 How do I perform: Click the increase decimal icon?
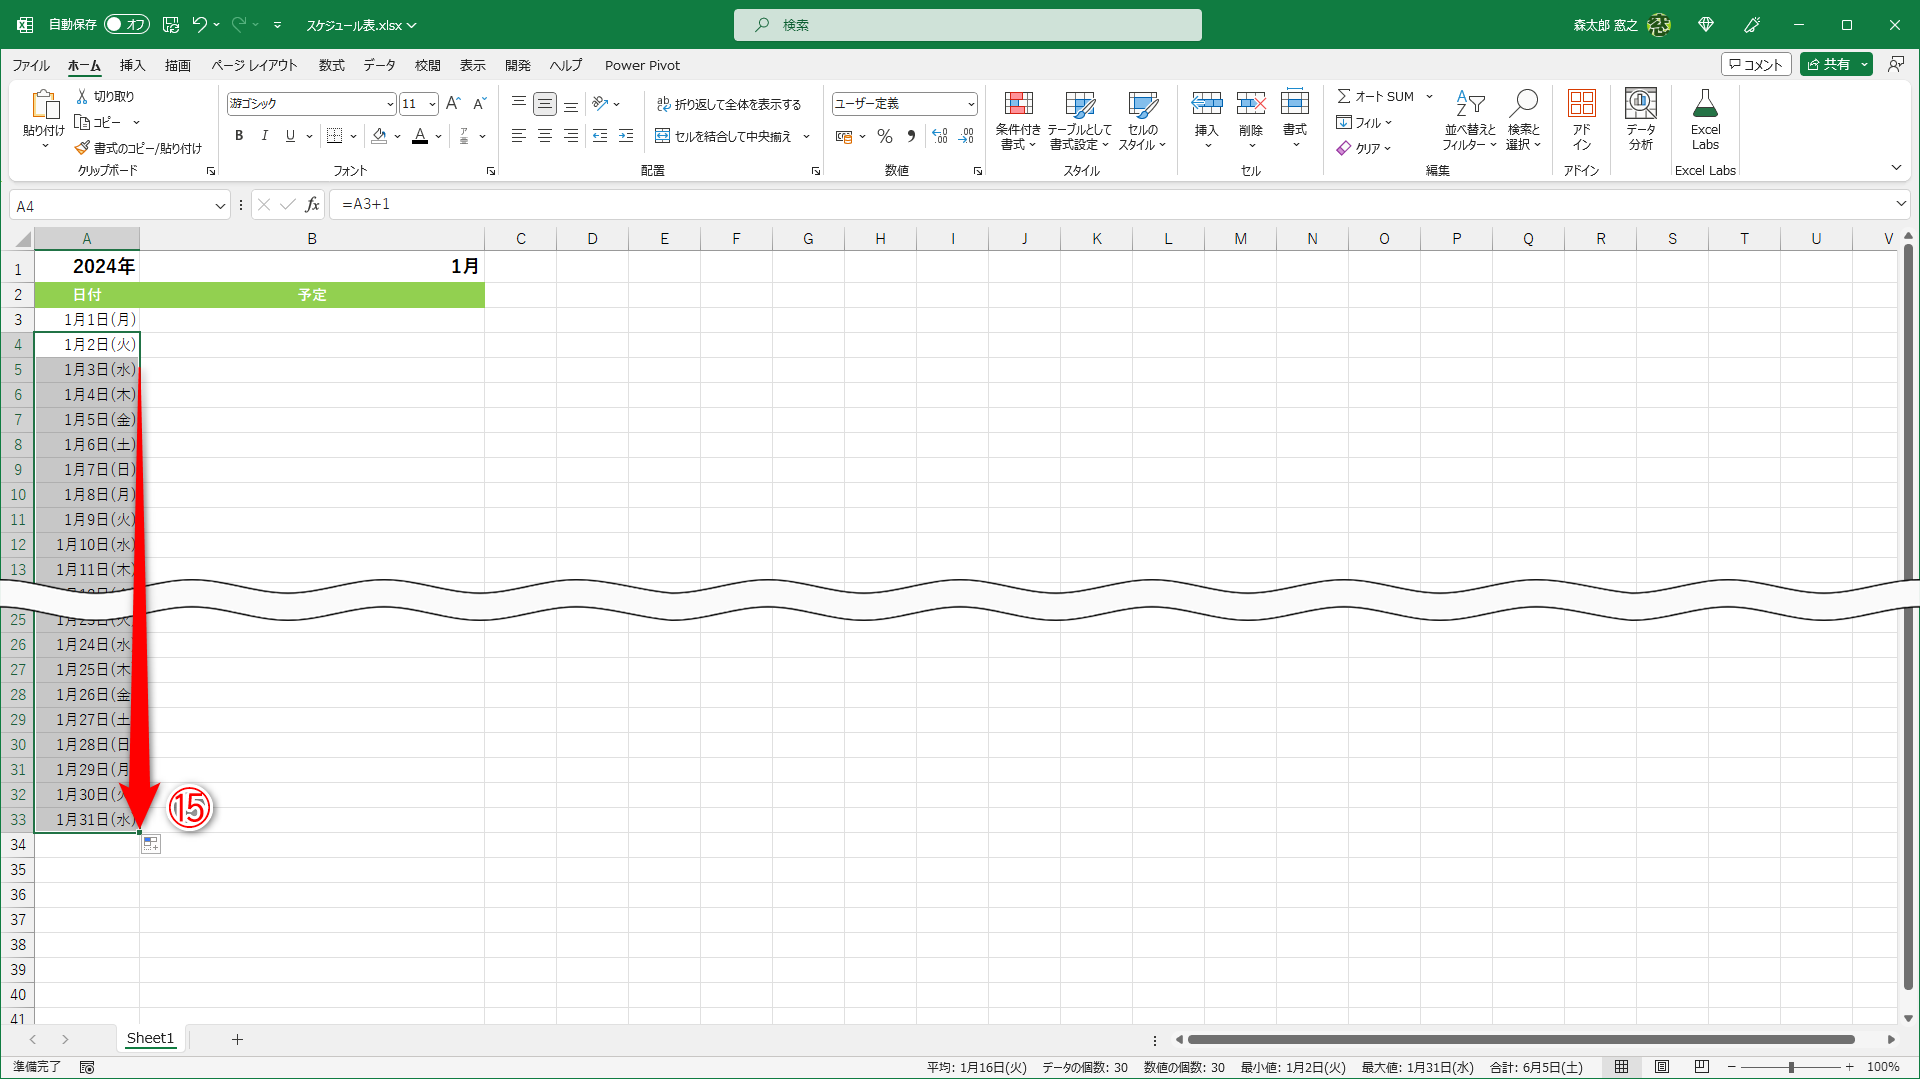click(940, 136)
